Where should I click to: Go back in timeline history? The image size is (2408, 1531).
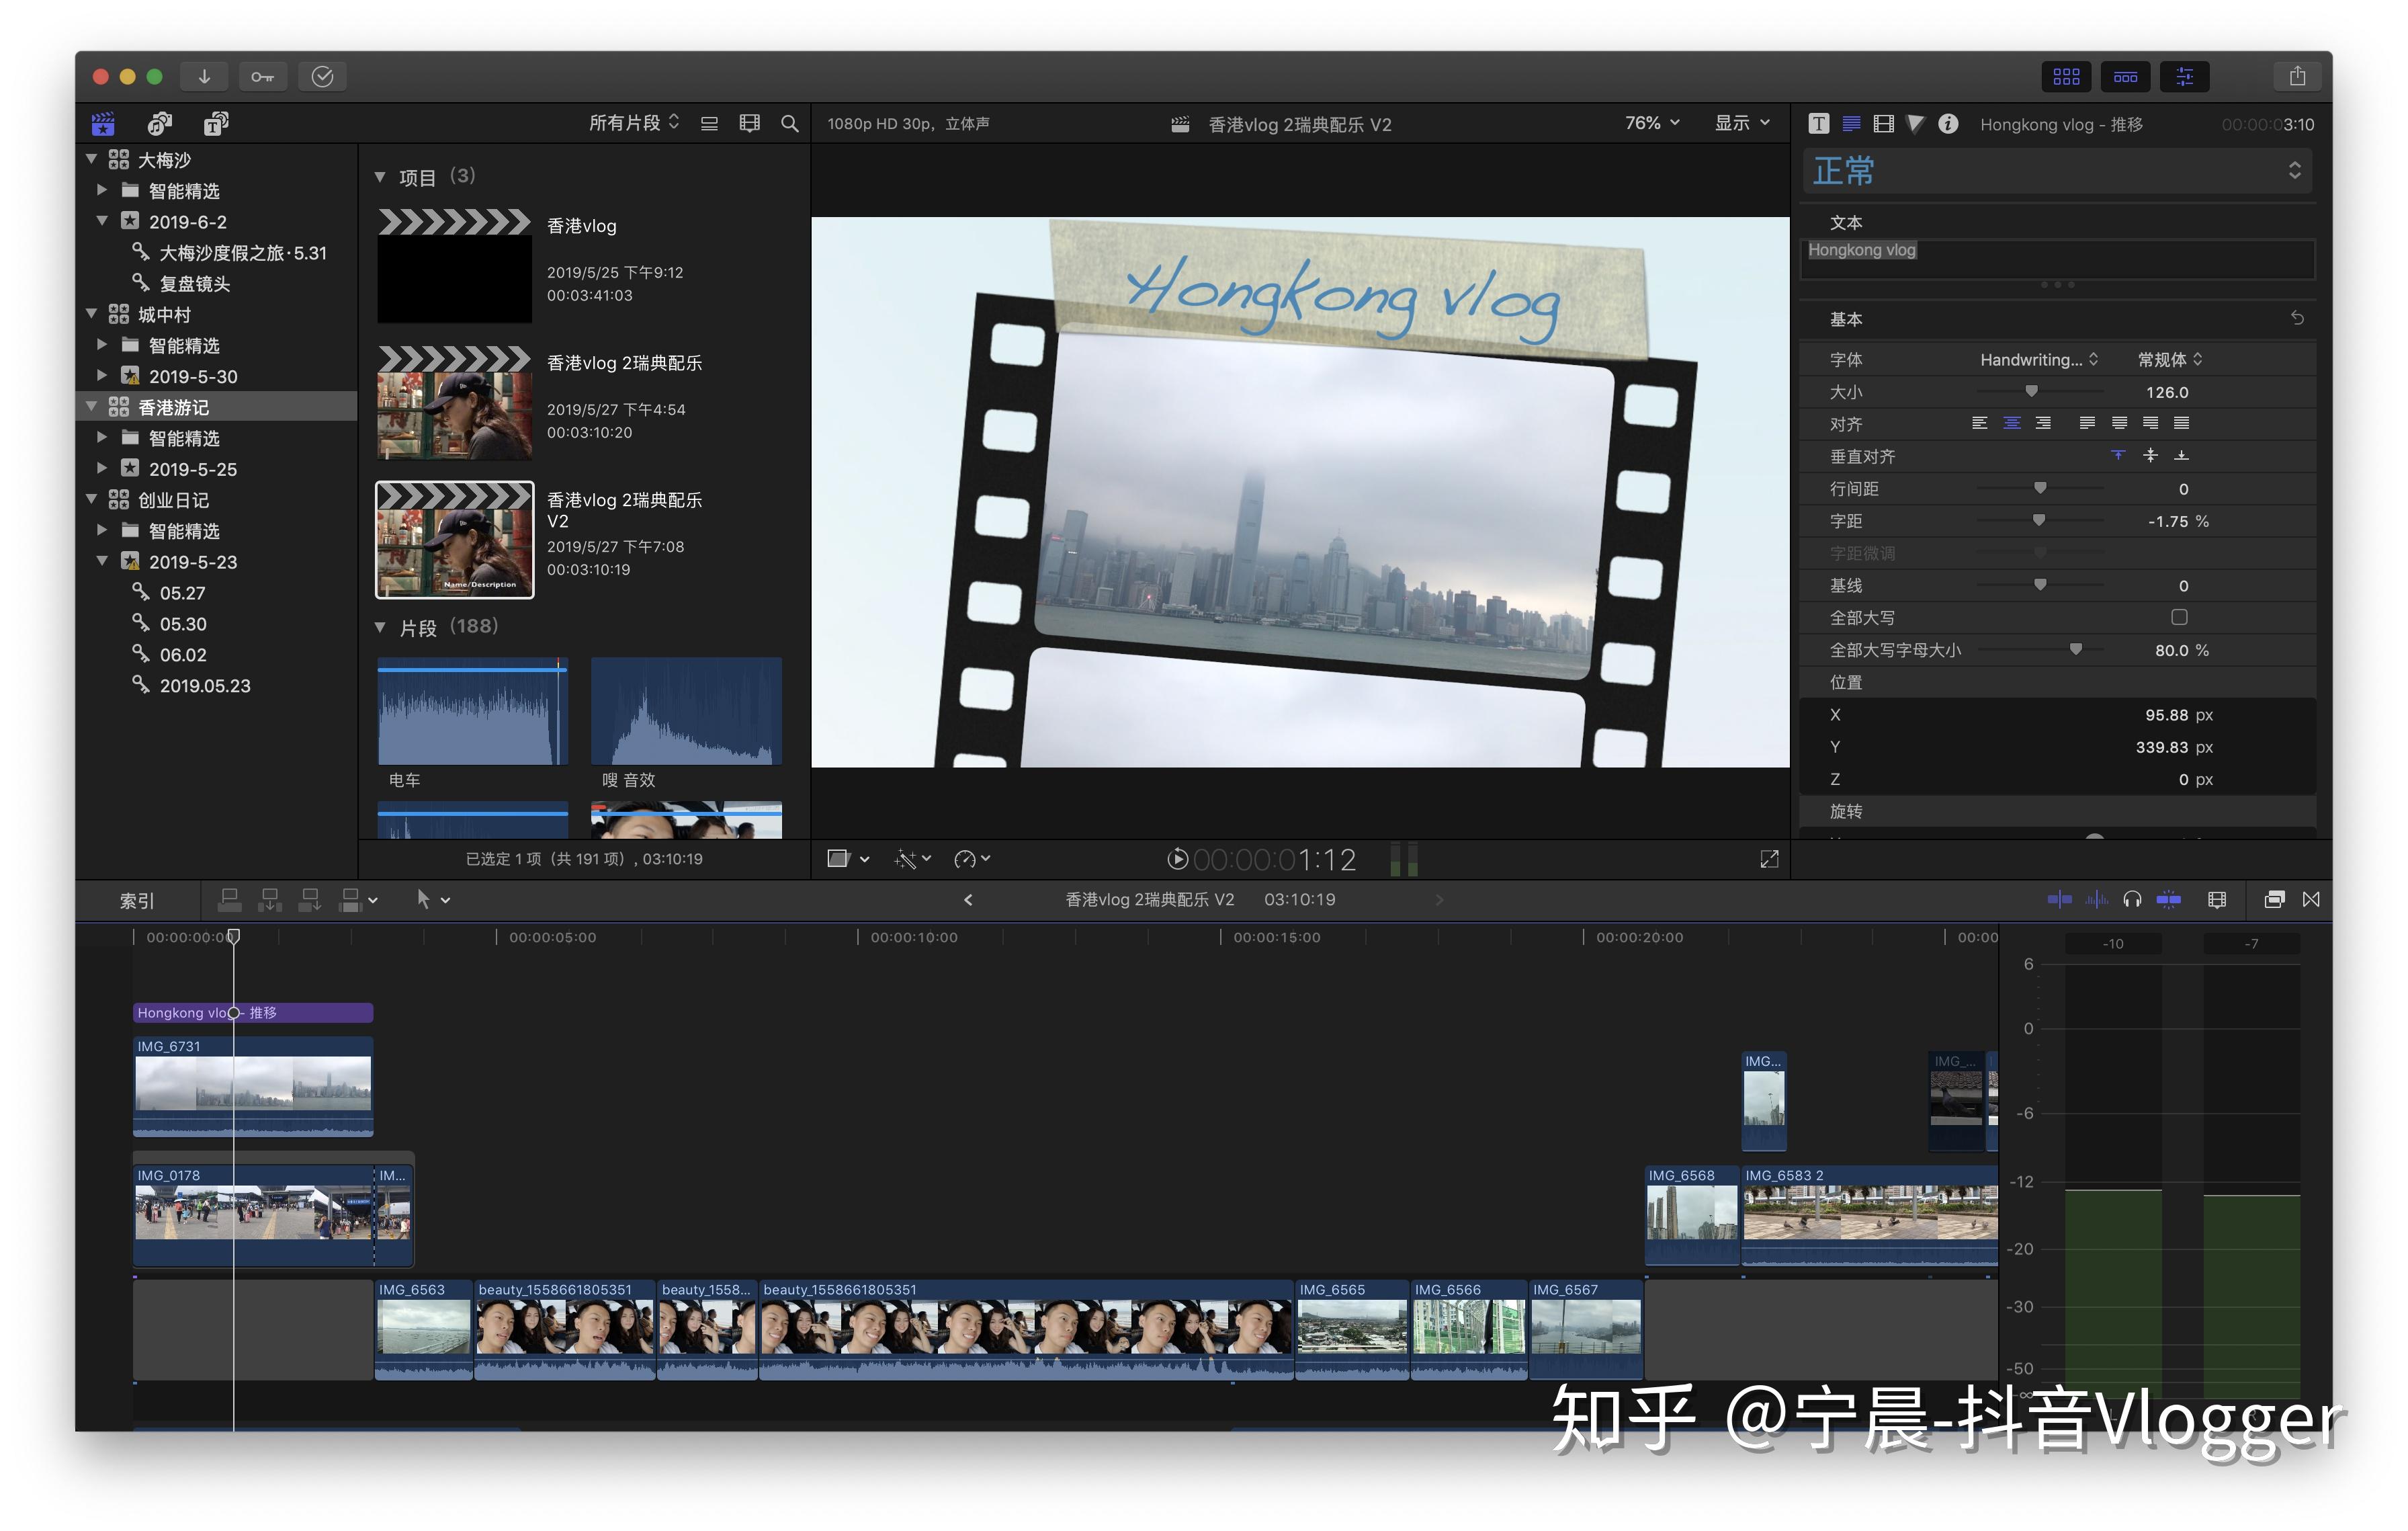tap(968, 899)
